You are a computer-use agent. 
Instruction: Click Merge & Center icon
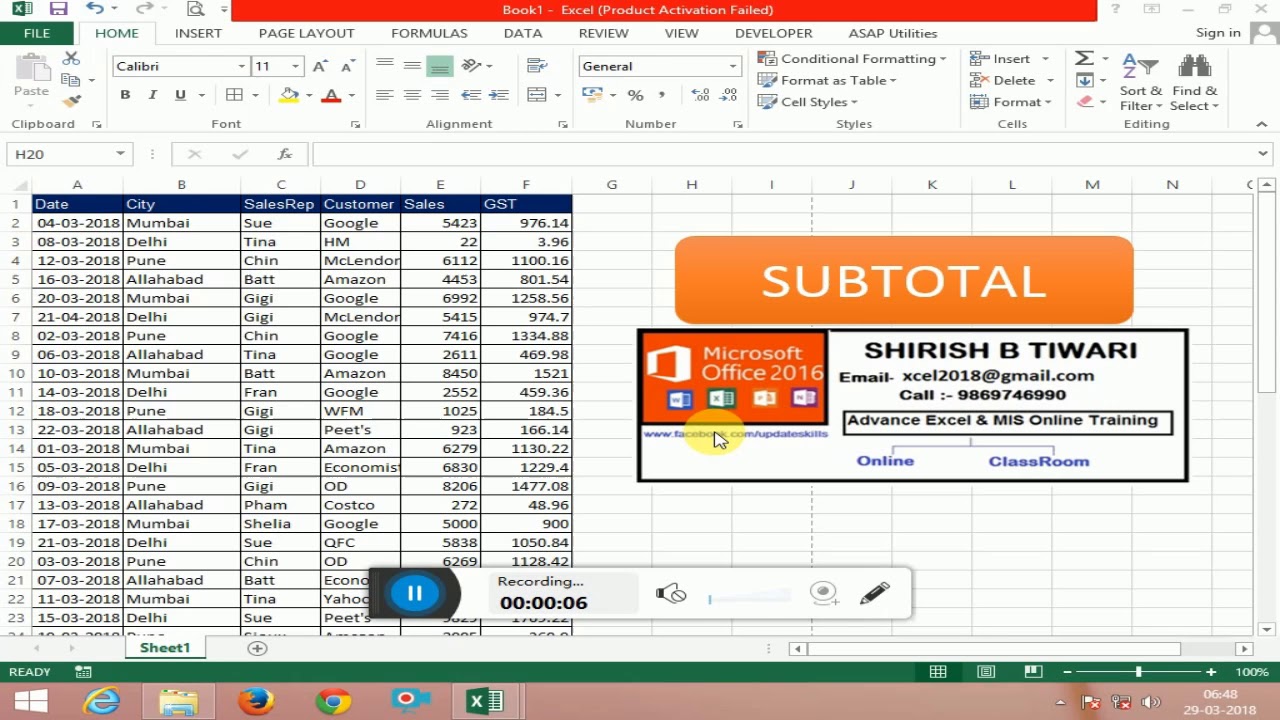(537, 95)
